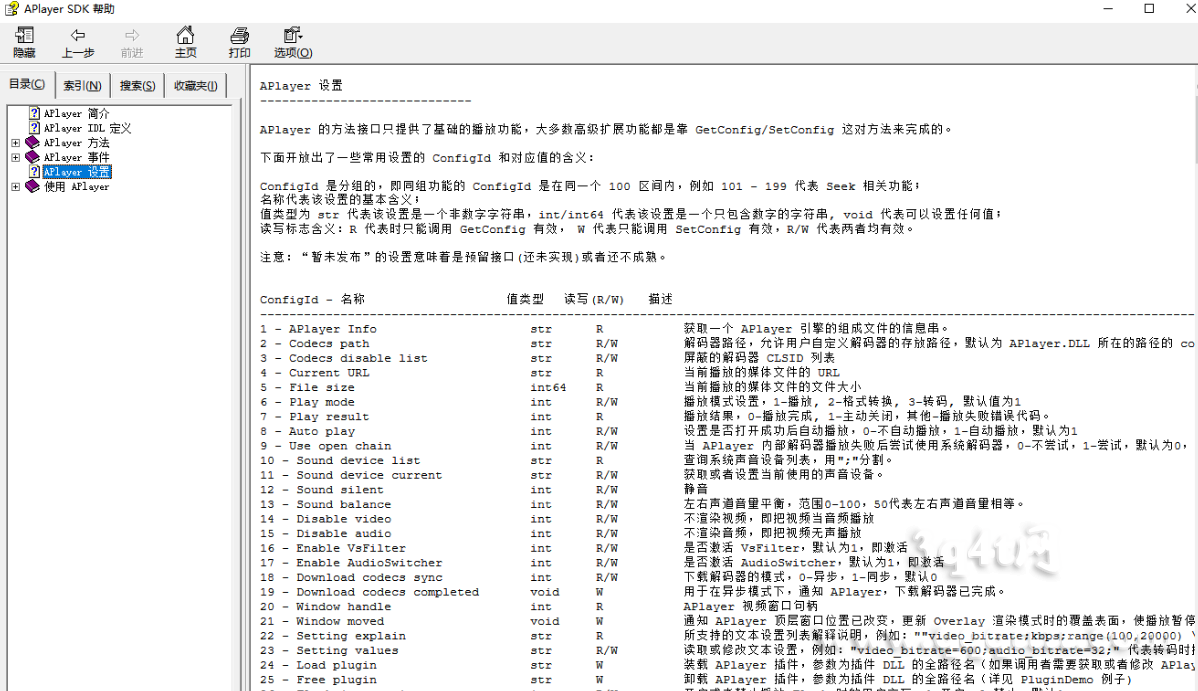Select the APlayer 方法 tree item

click(x=76, y=142)
